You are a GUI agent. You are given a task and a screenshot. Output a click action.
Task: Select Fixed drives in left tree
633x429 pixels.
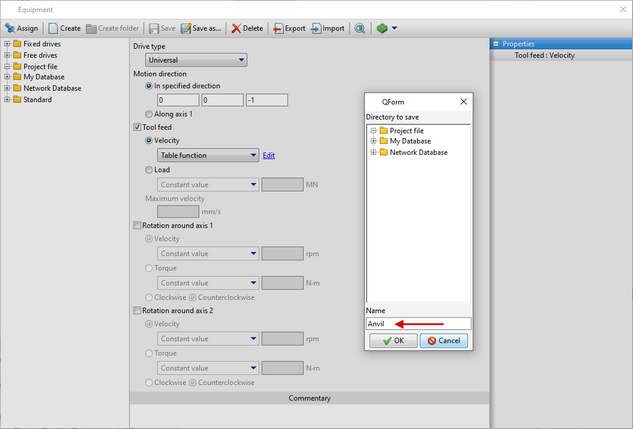pos(44,44)
